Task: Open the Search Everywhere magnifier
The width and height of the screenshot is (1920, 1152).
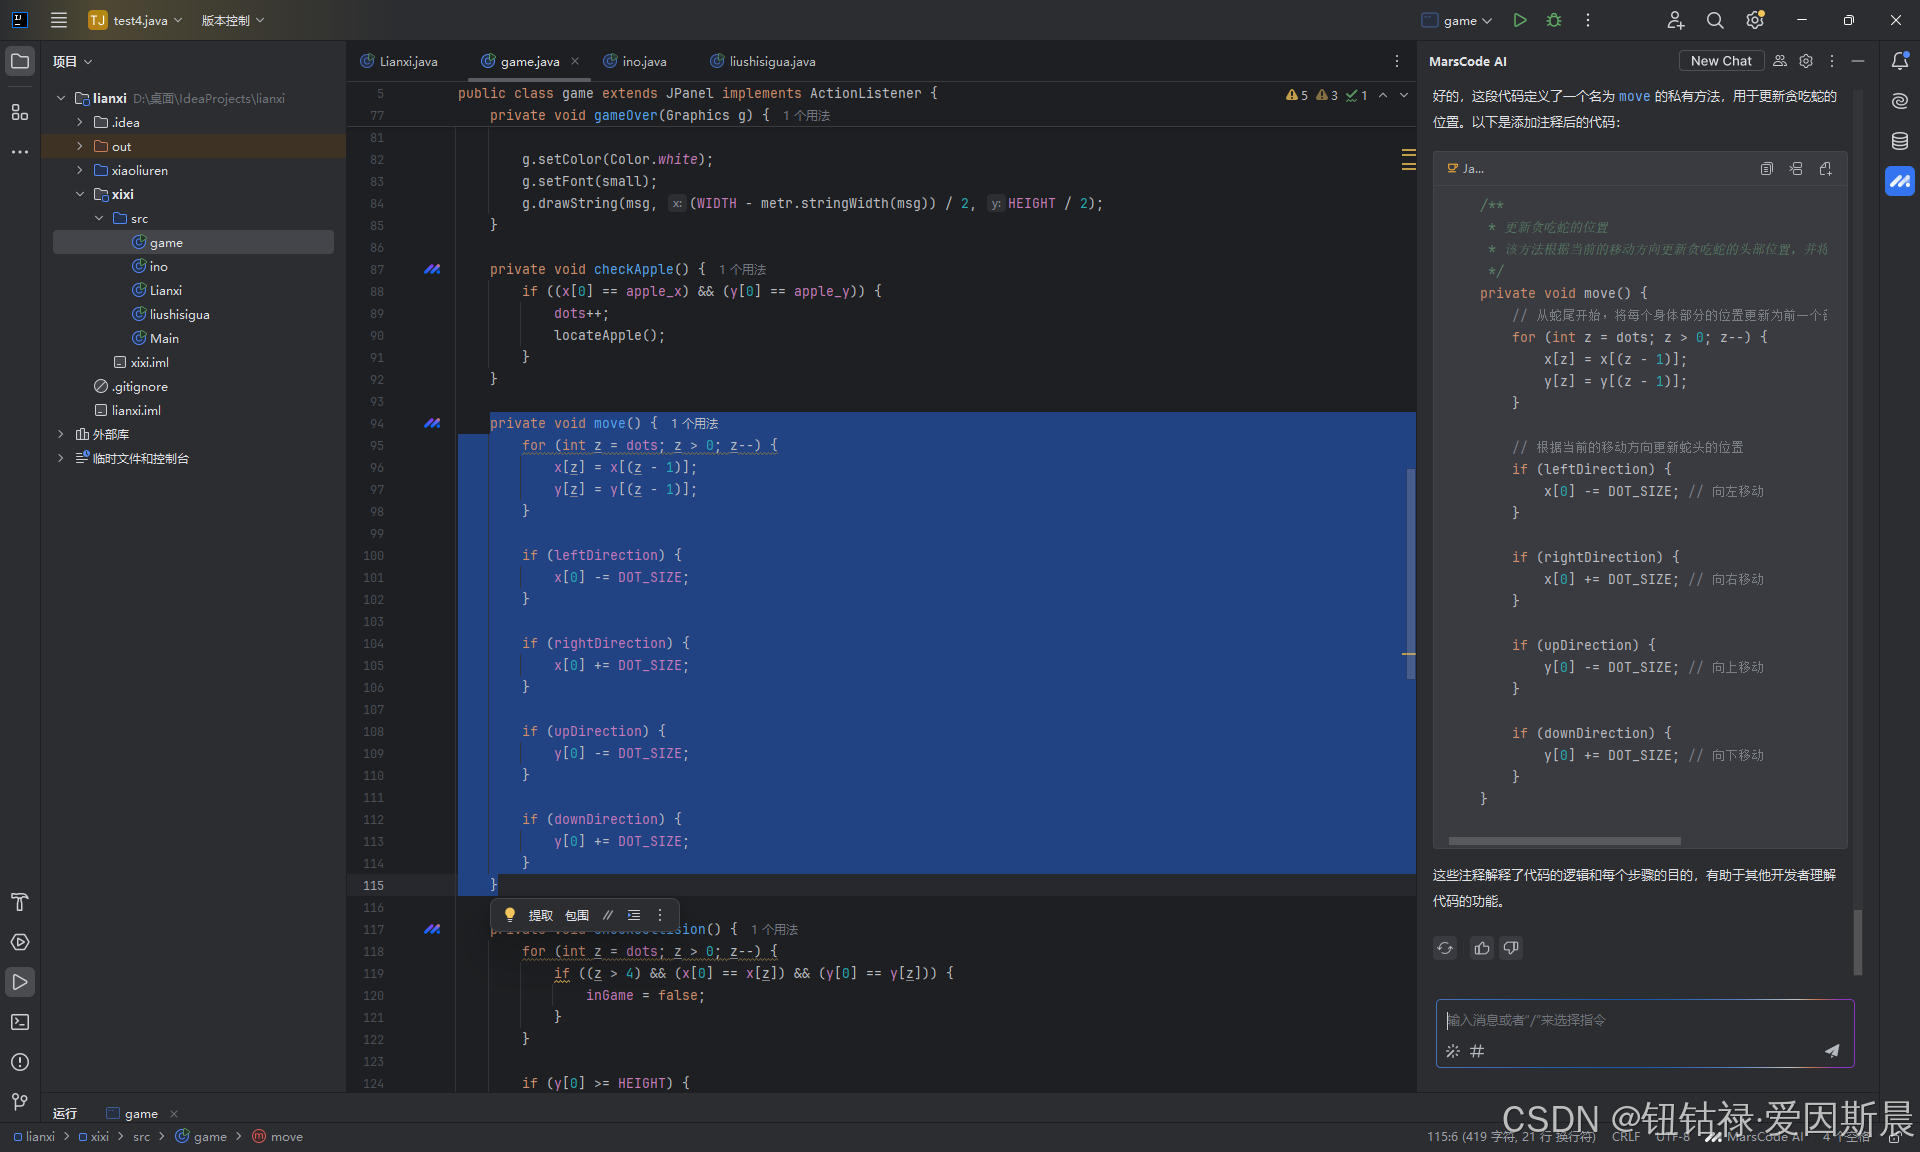Action: [1715, 20]
